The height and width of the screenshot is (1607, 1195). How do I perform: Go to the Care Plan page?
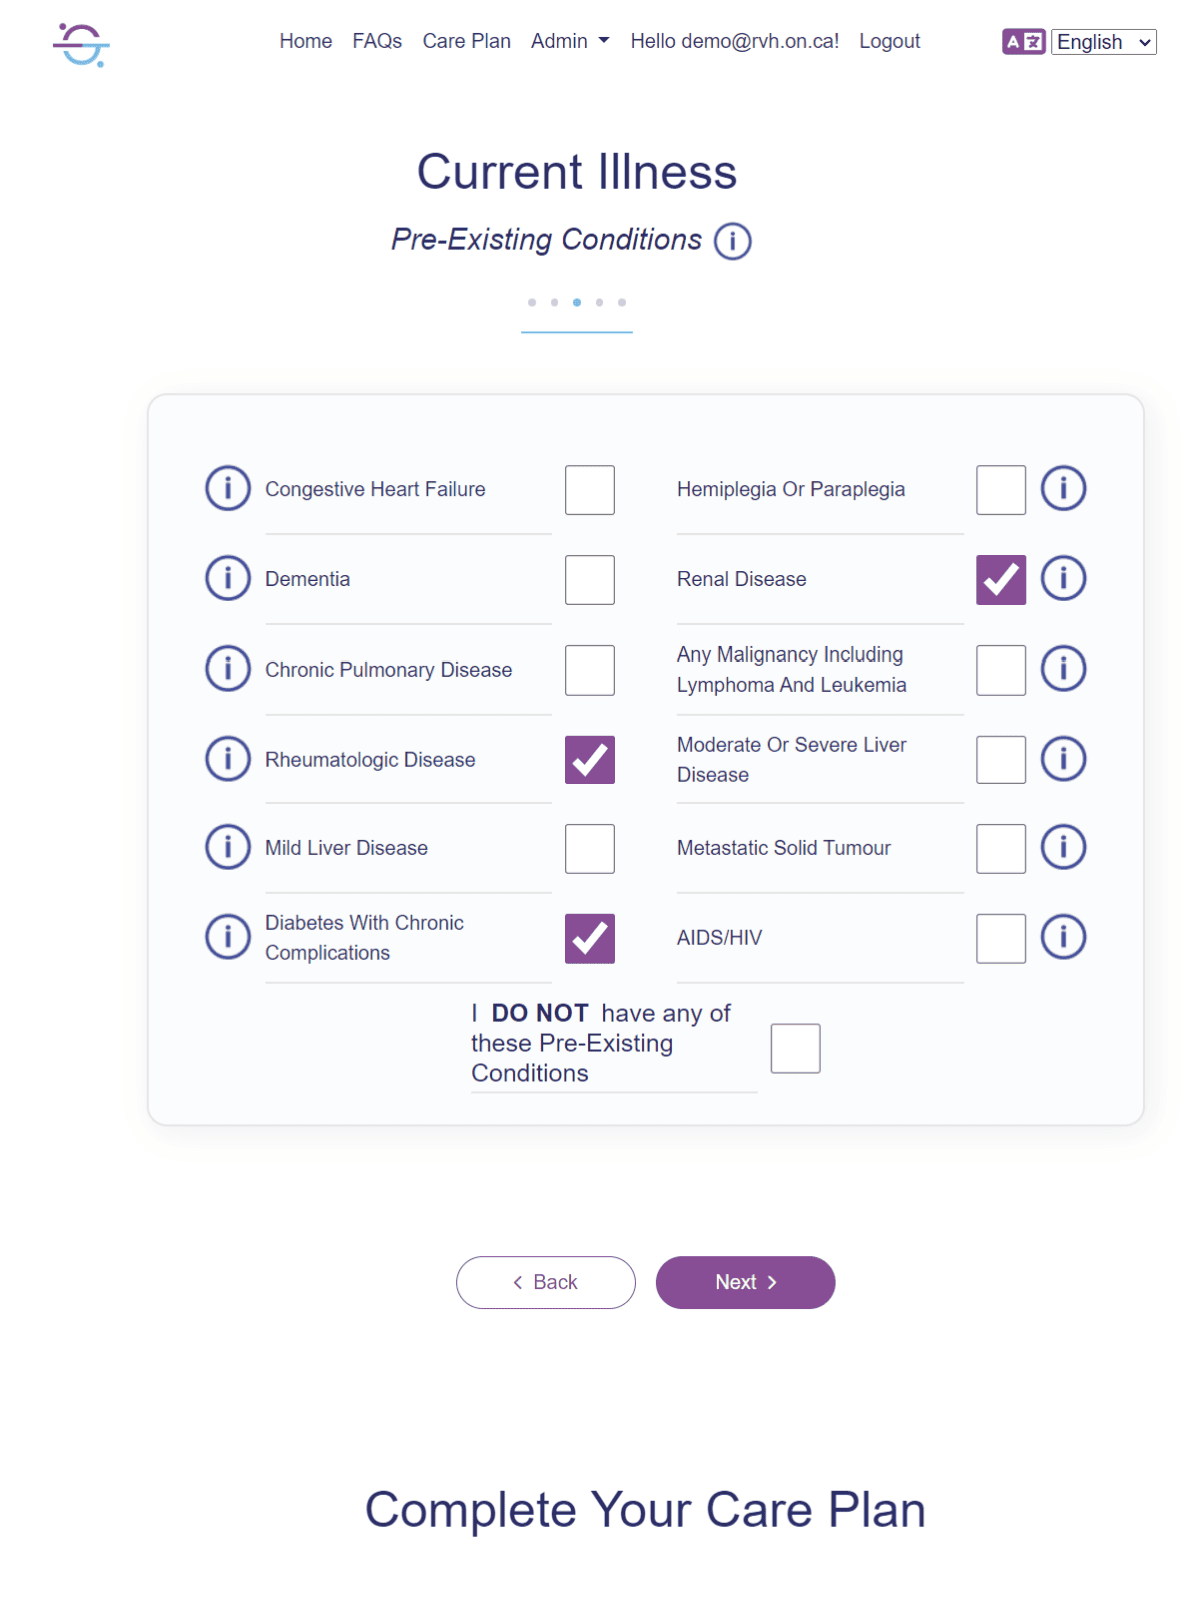[466, 41]
